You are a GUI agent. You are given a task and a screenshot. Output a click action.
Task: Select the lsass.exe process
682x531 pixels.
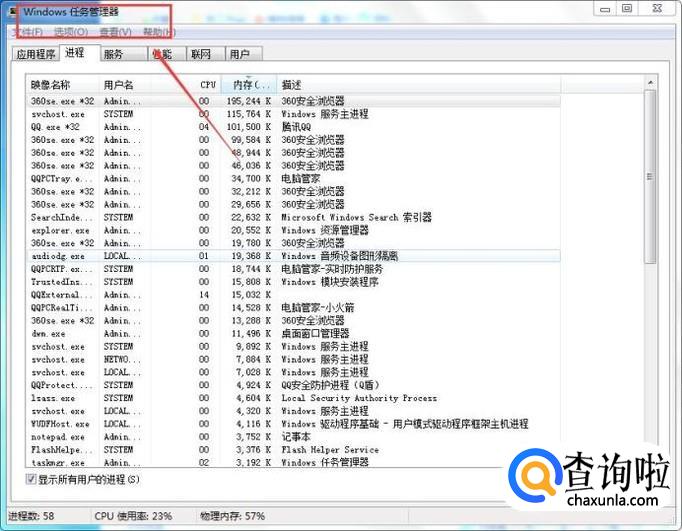(x=294, y=398)
